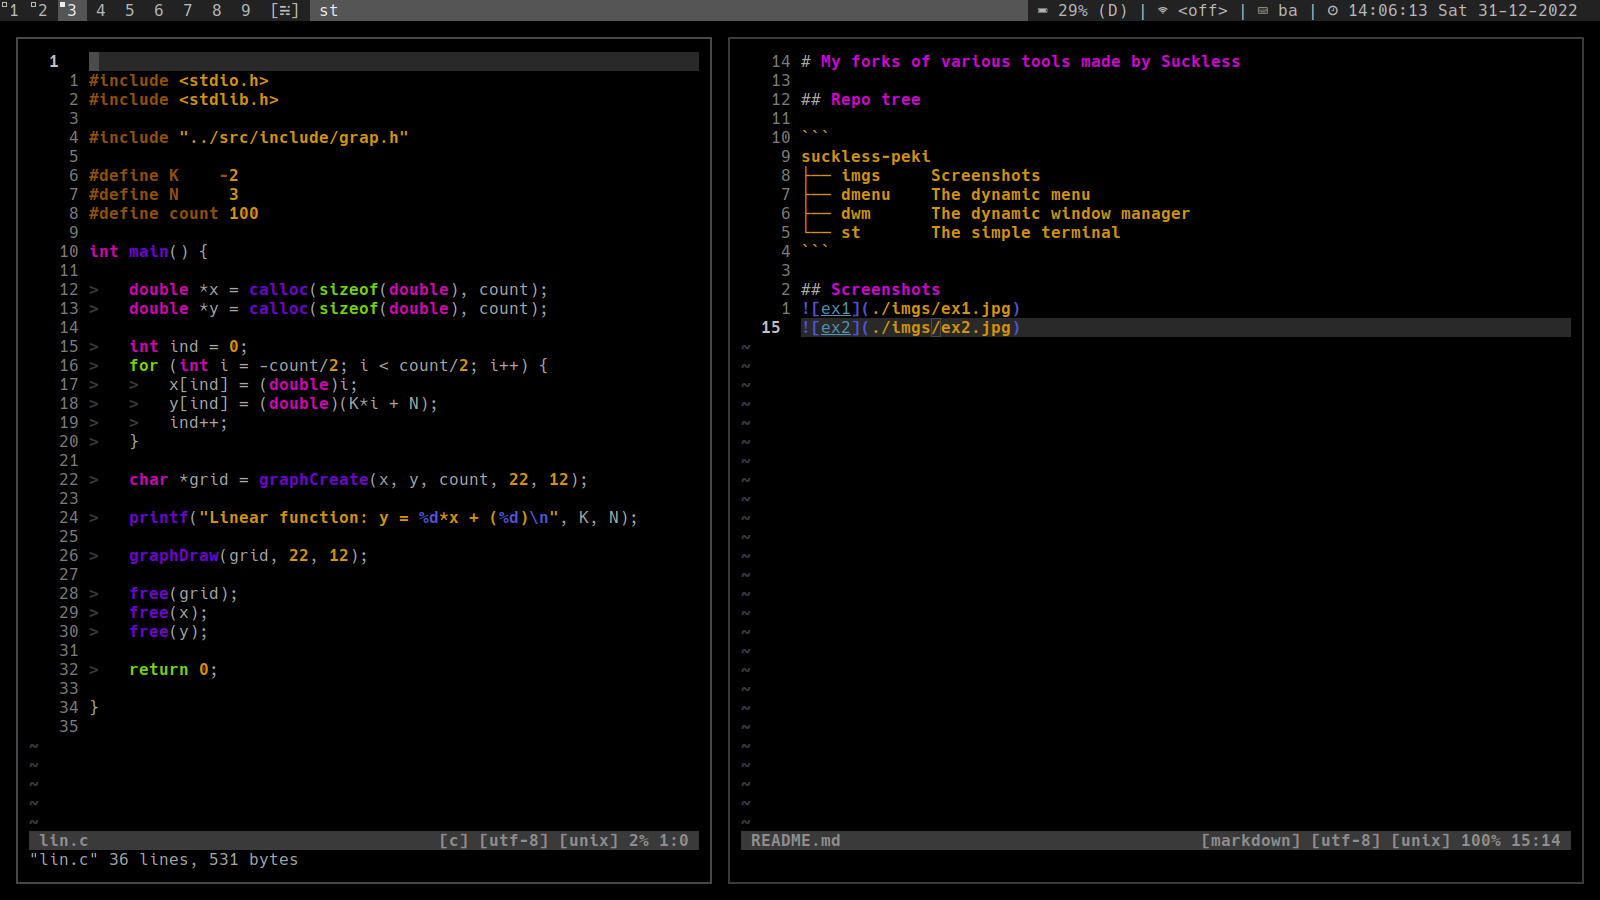Click the '"lin.c" 36 lines, 531 bytes' message

click(164, 860)
